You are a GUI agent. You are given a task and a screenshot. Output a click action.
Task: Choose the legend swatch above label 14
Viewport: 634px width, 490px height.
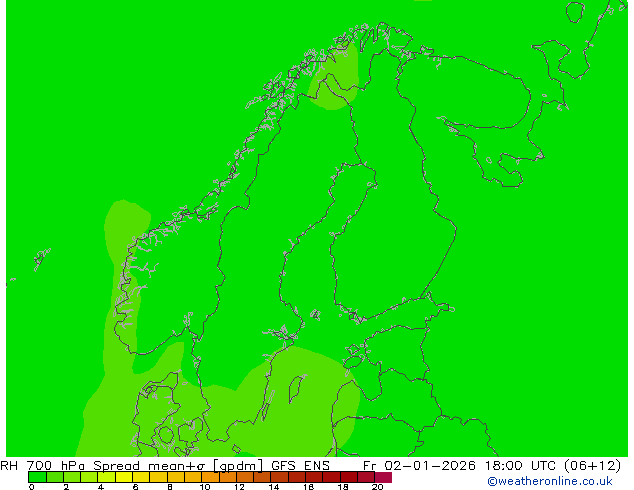pos(279,477)
